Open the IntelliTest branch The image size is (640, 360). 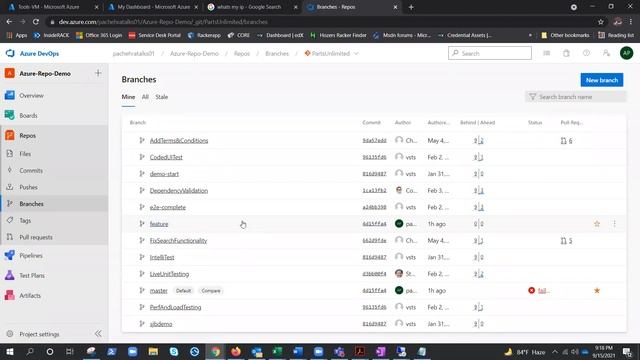pyautogui.click(x=162, y=258)
